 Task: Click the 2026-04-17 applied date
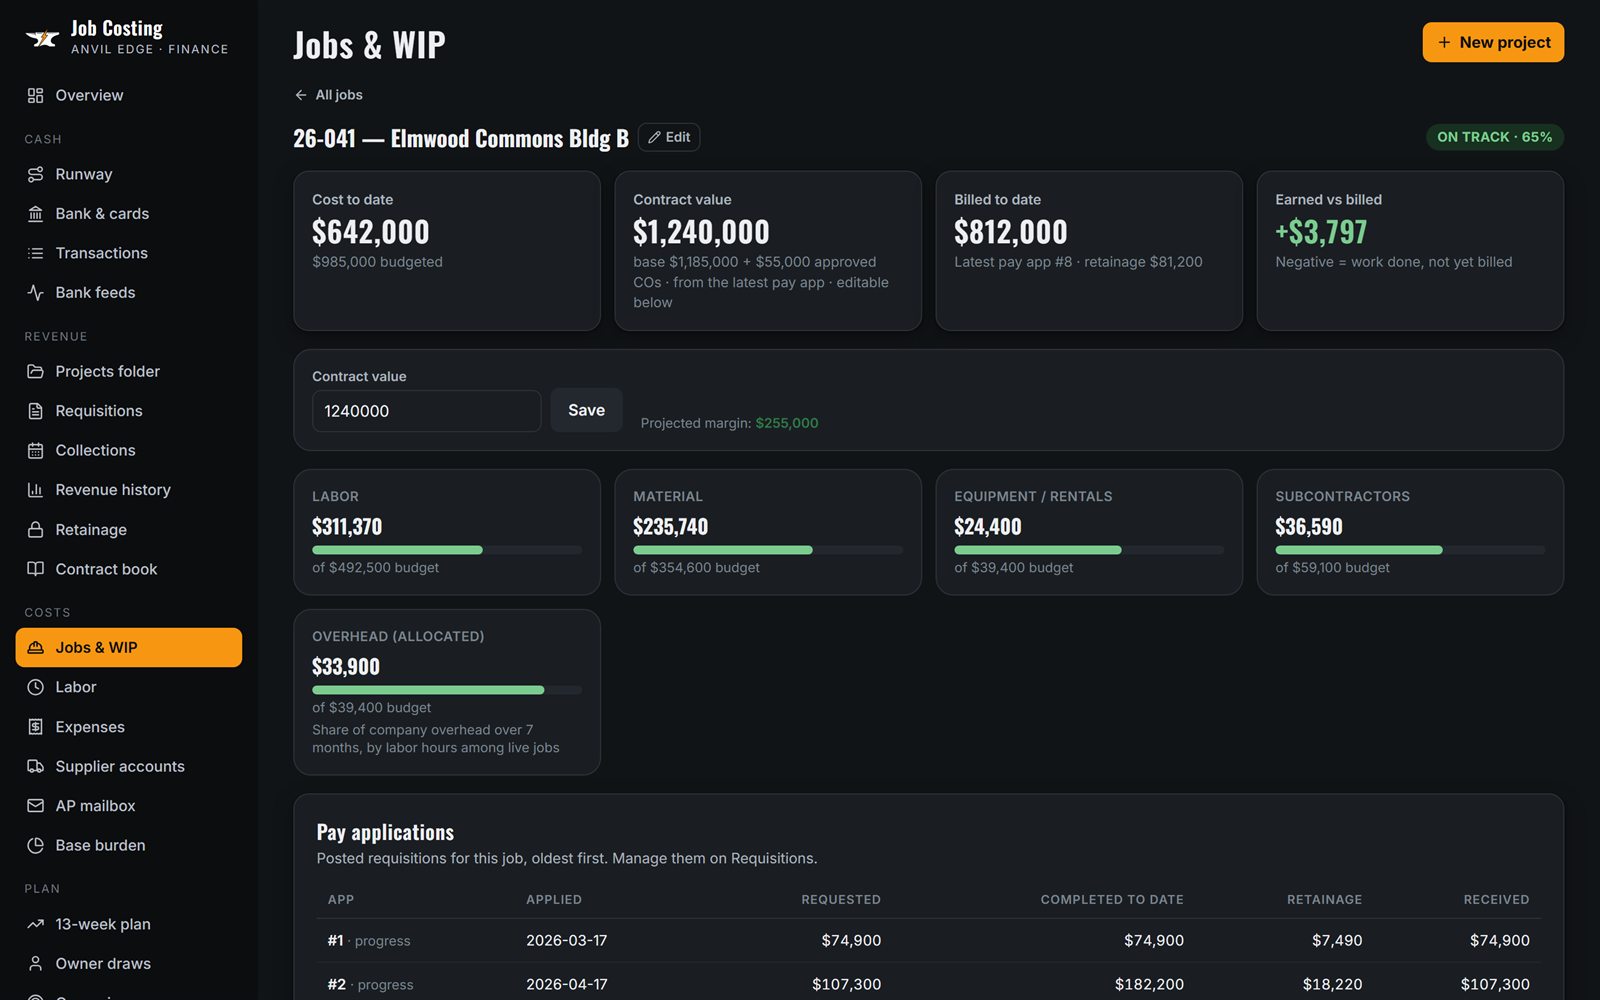pyautogui.click(x=567, y=984)
